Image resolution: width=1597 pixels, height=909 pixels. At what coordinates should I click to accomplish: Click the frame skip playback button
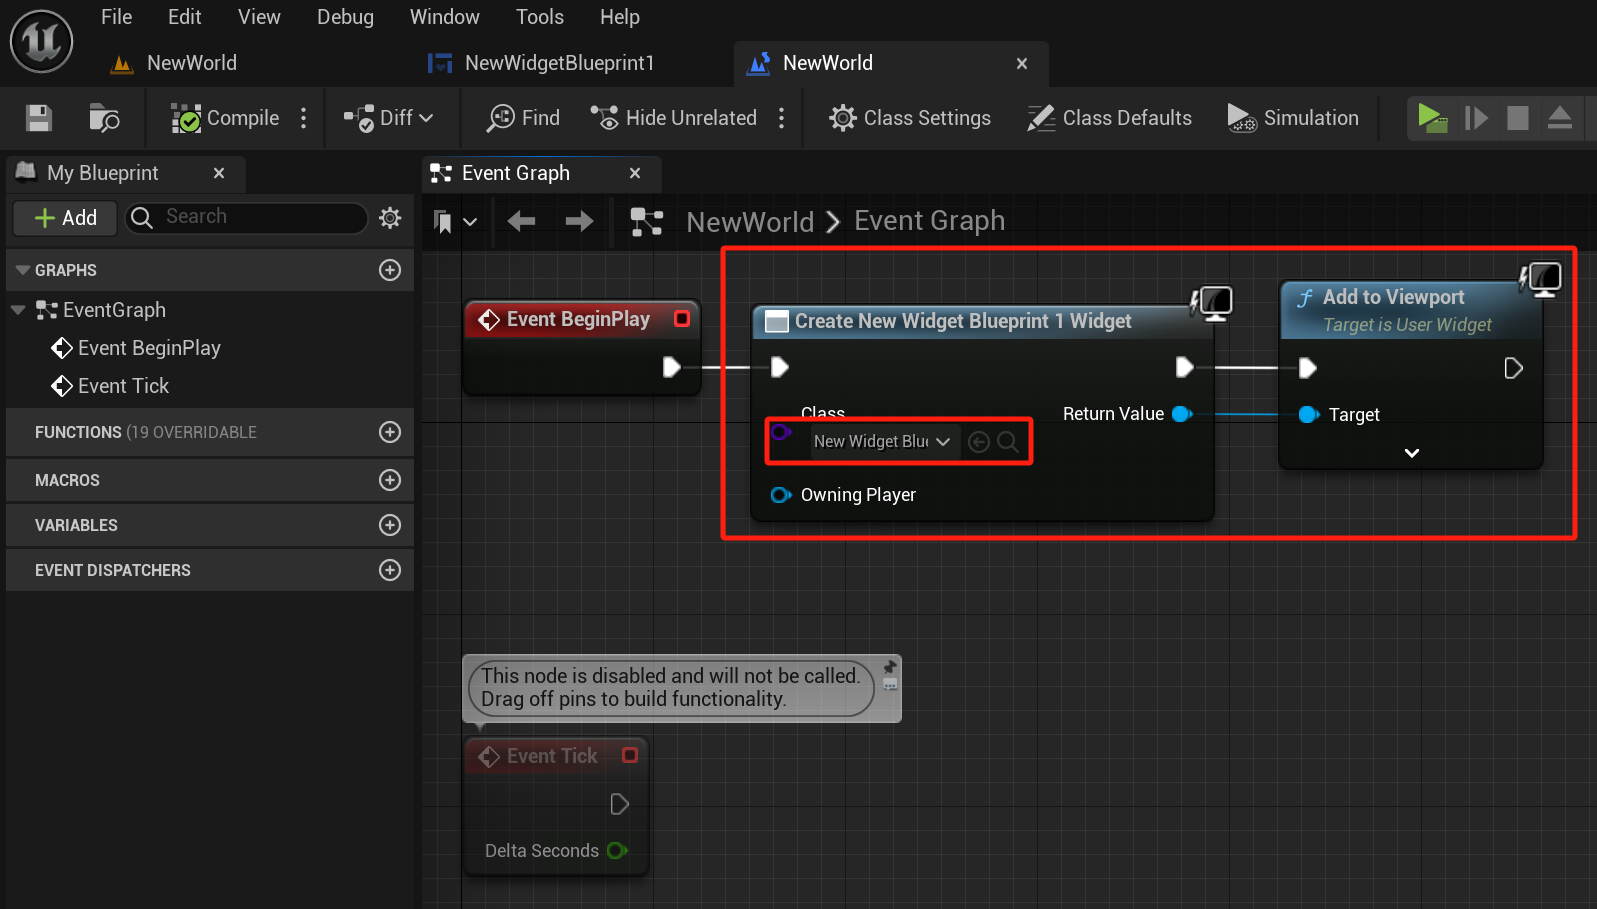[x=1476, y=118]
